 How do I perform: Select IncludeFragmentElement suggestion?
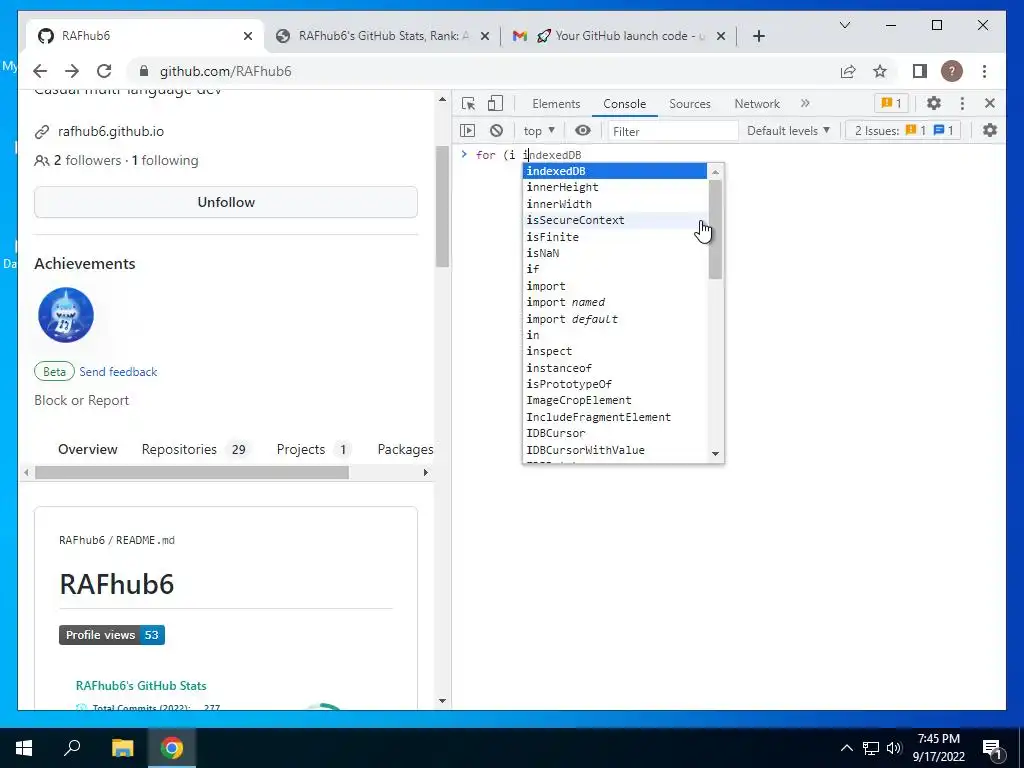[x=615, y=417]
